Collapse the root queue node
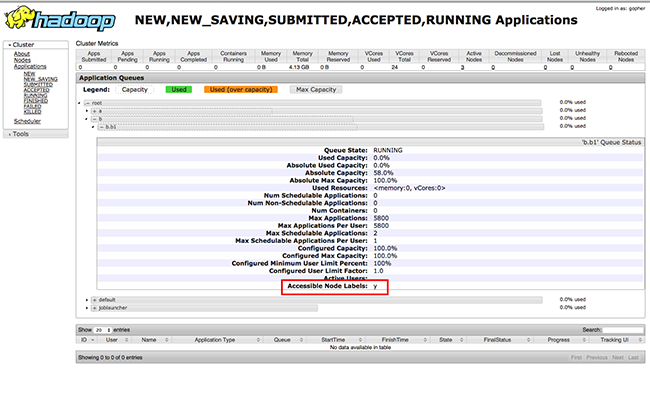This screenshot has width=650, height=415. pos(89,102)
